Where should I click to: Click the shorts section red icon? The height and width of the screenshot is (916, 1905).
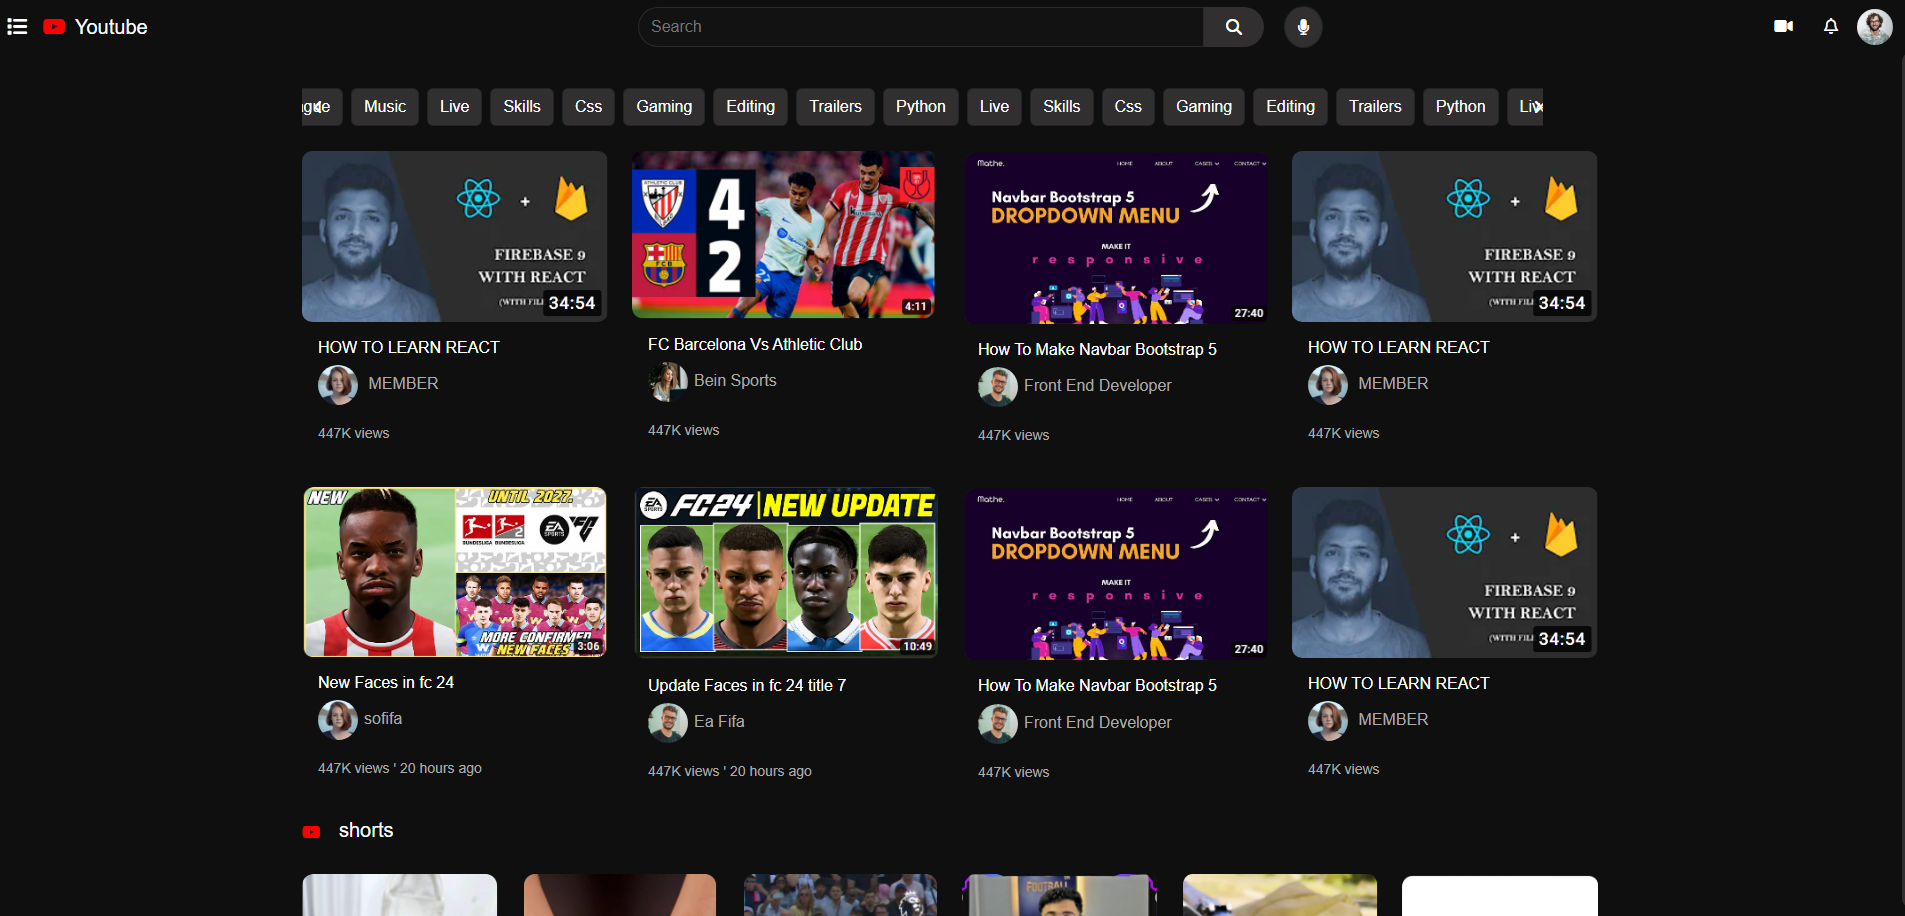coord(312,832)
